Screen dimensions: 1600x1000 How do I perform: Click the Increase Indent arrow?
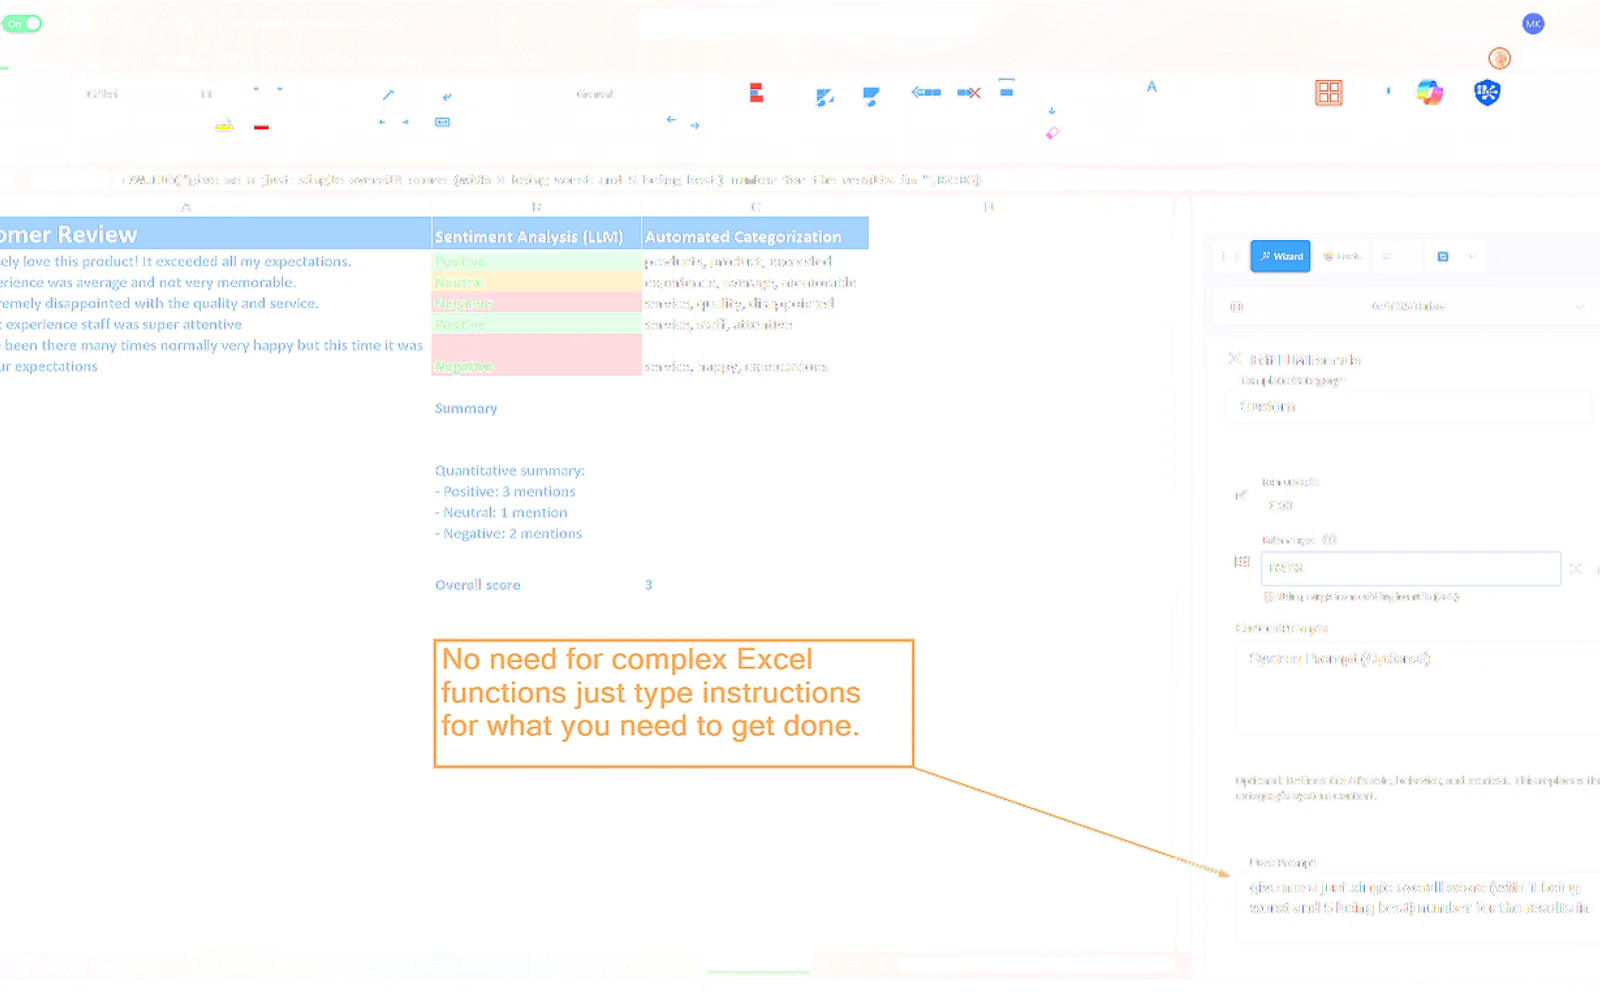tap(405, 122)
